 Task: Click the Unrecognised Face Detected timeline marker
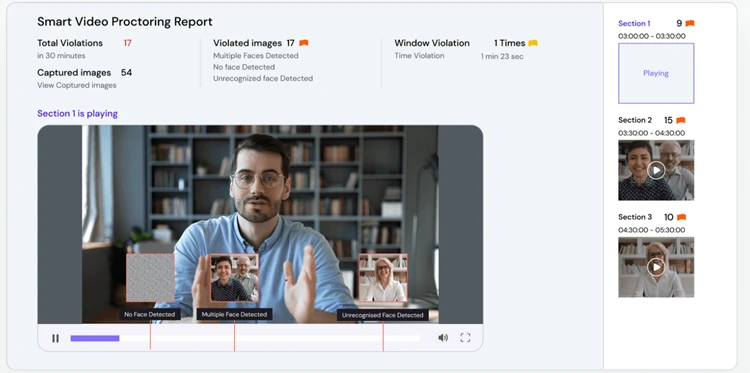383,336
